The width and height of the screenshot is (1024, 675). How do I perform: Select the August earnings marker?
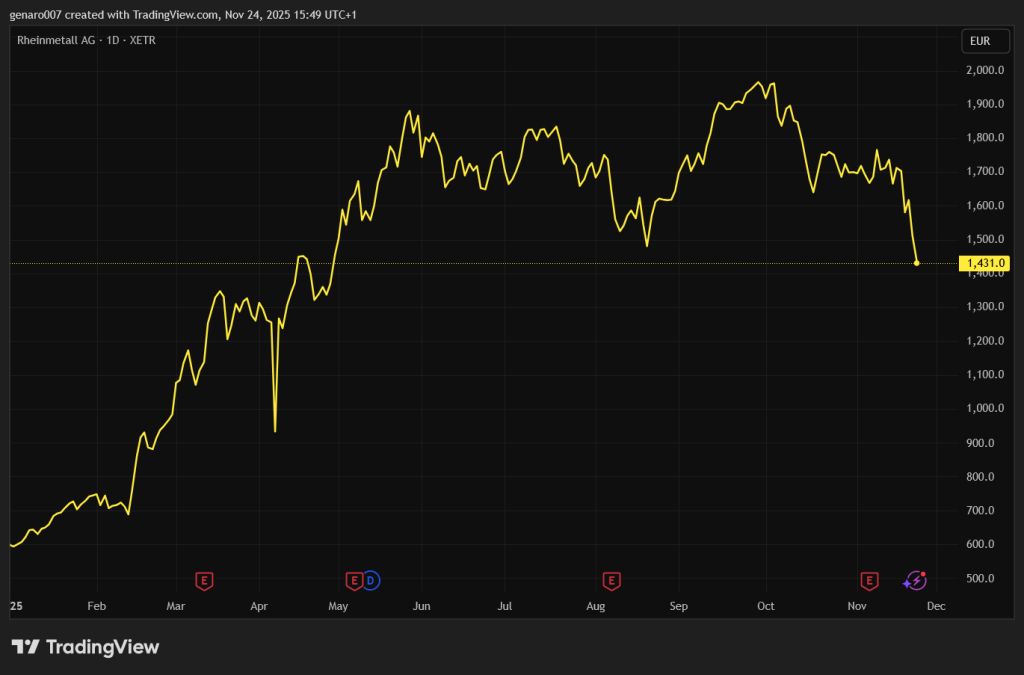click(611, 580)
